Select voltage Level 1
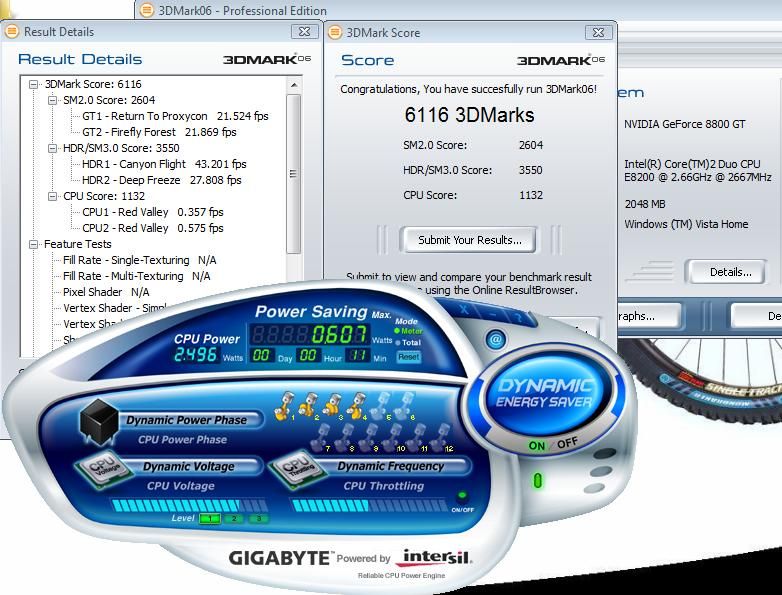Image resolution: width=782 pixels, height=595 pixels. 209,519
